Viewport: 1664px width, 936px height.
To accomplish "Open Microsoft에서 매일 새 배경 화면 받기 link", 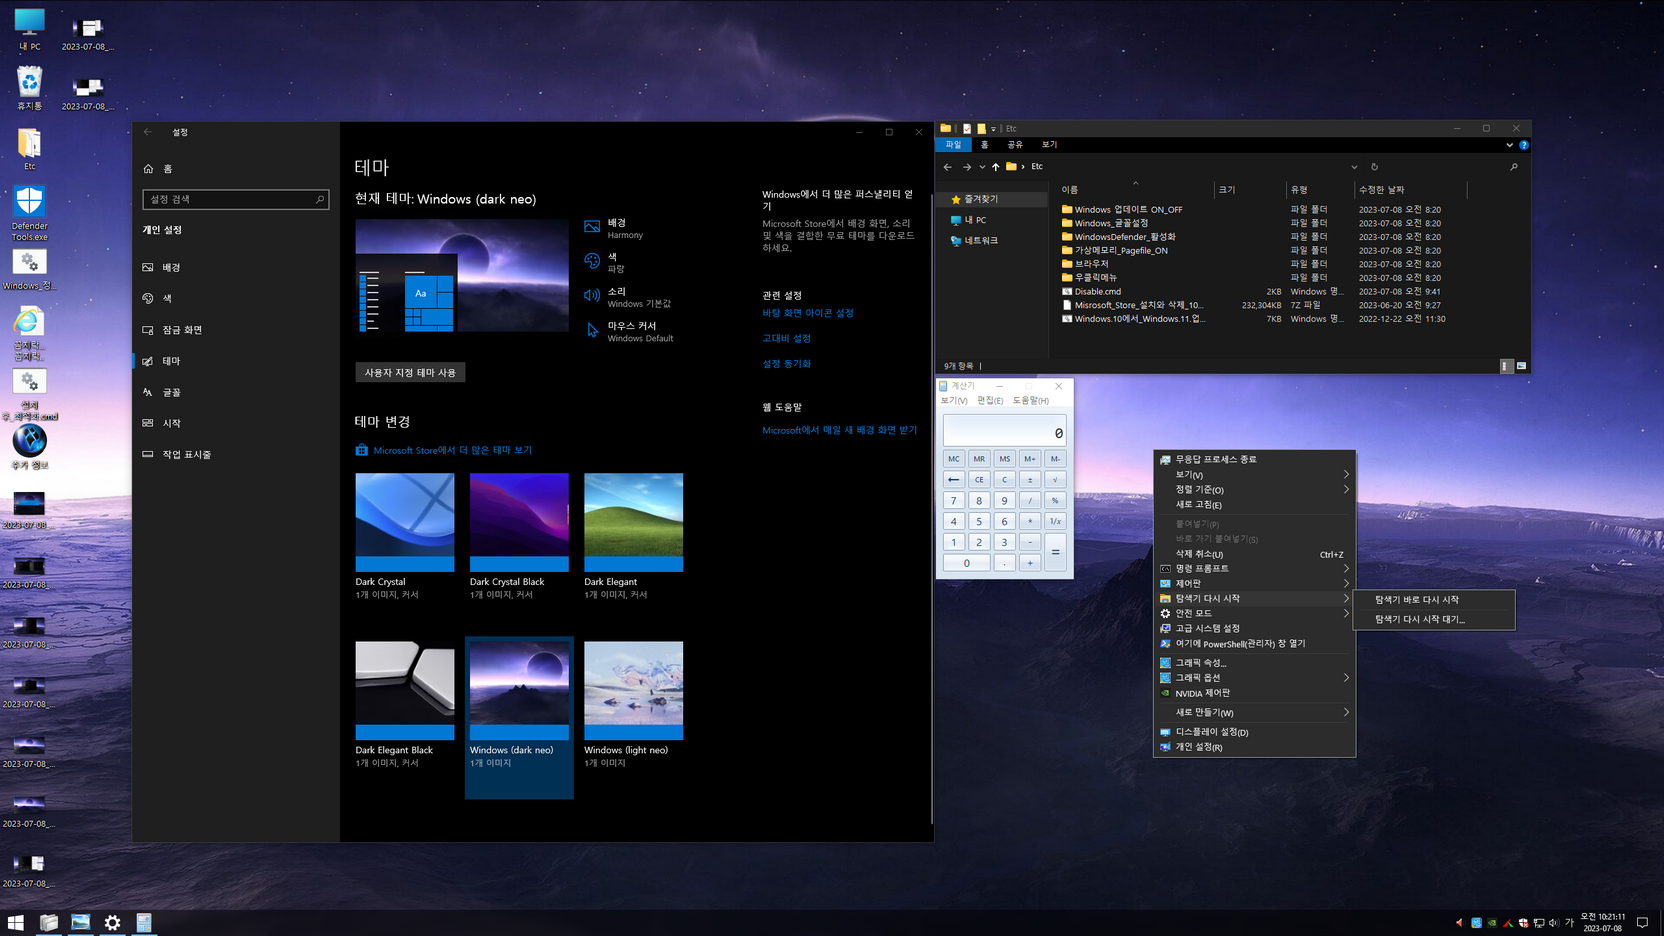I will pyautogui.click(x=839, y=430).
